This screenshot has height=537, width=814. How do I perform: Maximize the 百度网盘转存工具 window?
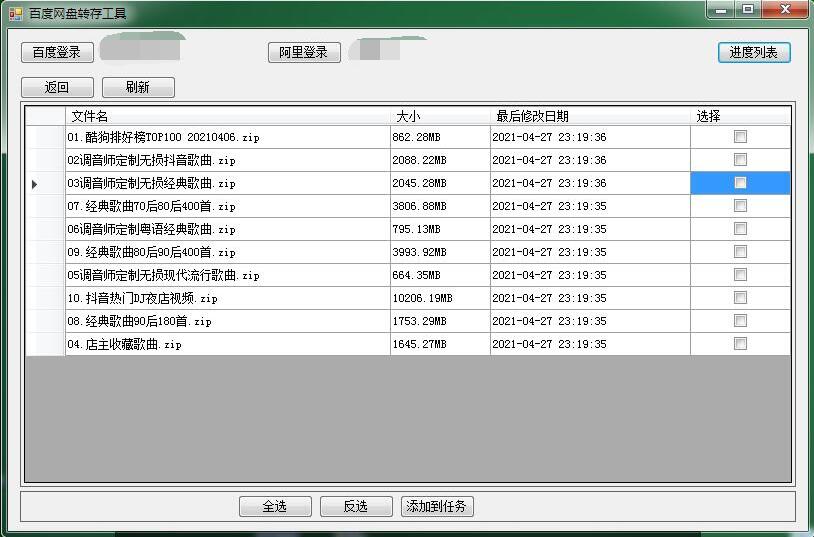pyautogui.click(x=748, y=10)
